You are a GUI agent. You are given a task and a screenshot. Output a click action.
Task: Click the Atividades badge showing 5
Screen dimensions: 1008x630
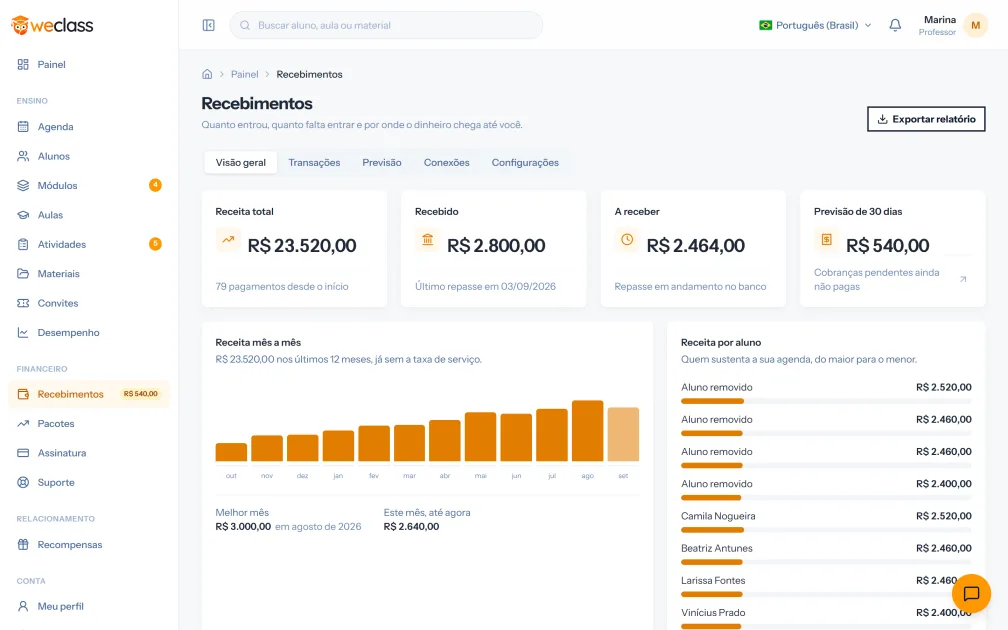155,244
